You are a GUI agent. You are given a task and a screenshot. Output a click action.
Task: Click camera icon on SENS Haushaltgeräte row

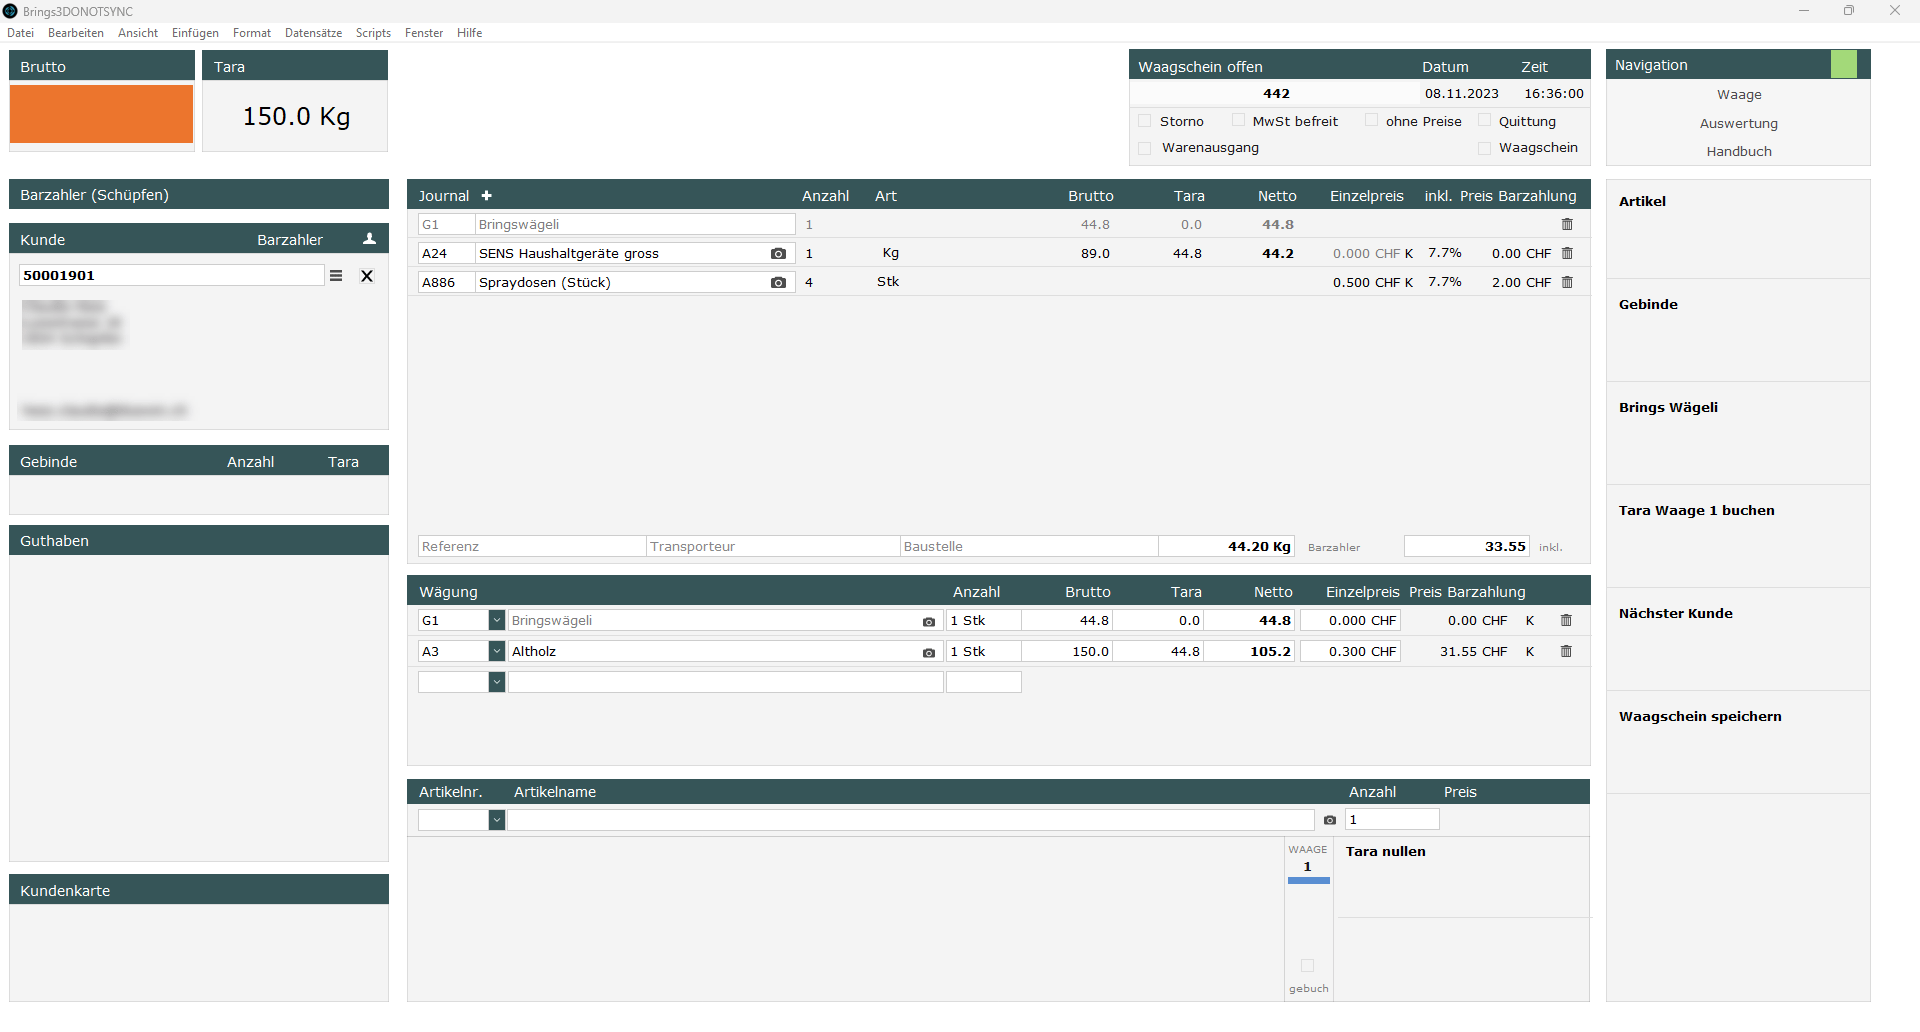point(778,254)
